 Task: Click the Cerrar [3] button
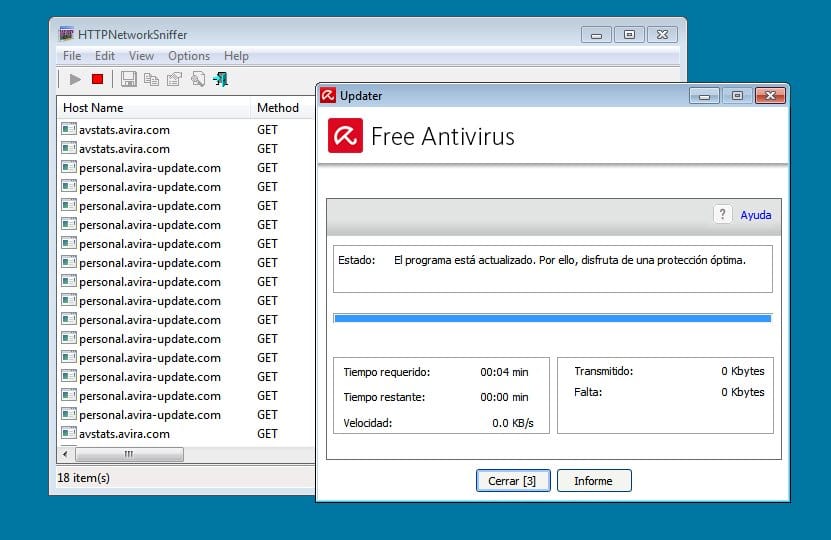pyautogui.click(x=512, y=481)
